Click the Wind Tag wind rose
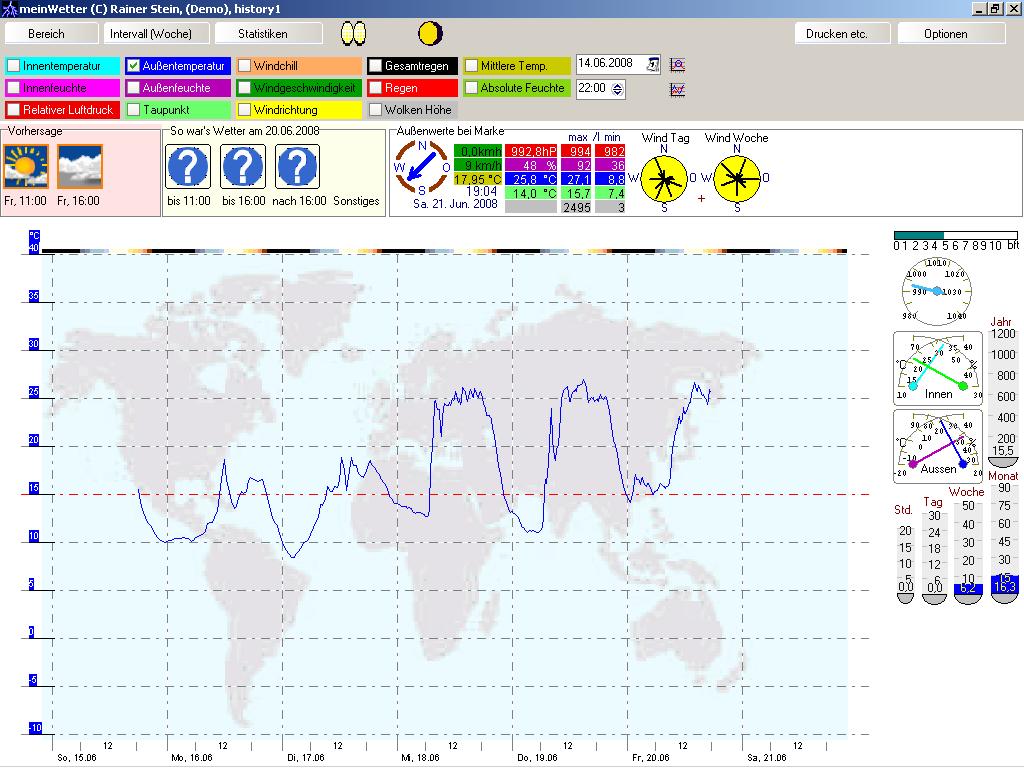Image resolution: width=1024 pixels, height=768 pixels. [664, 178]
